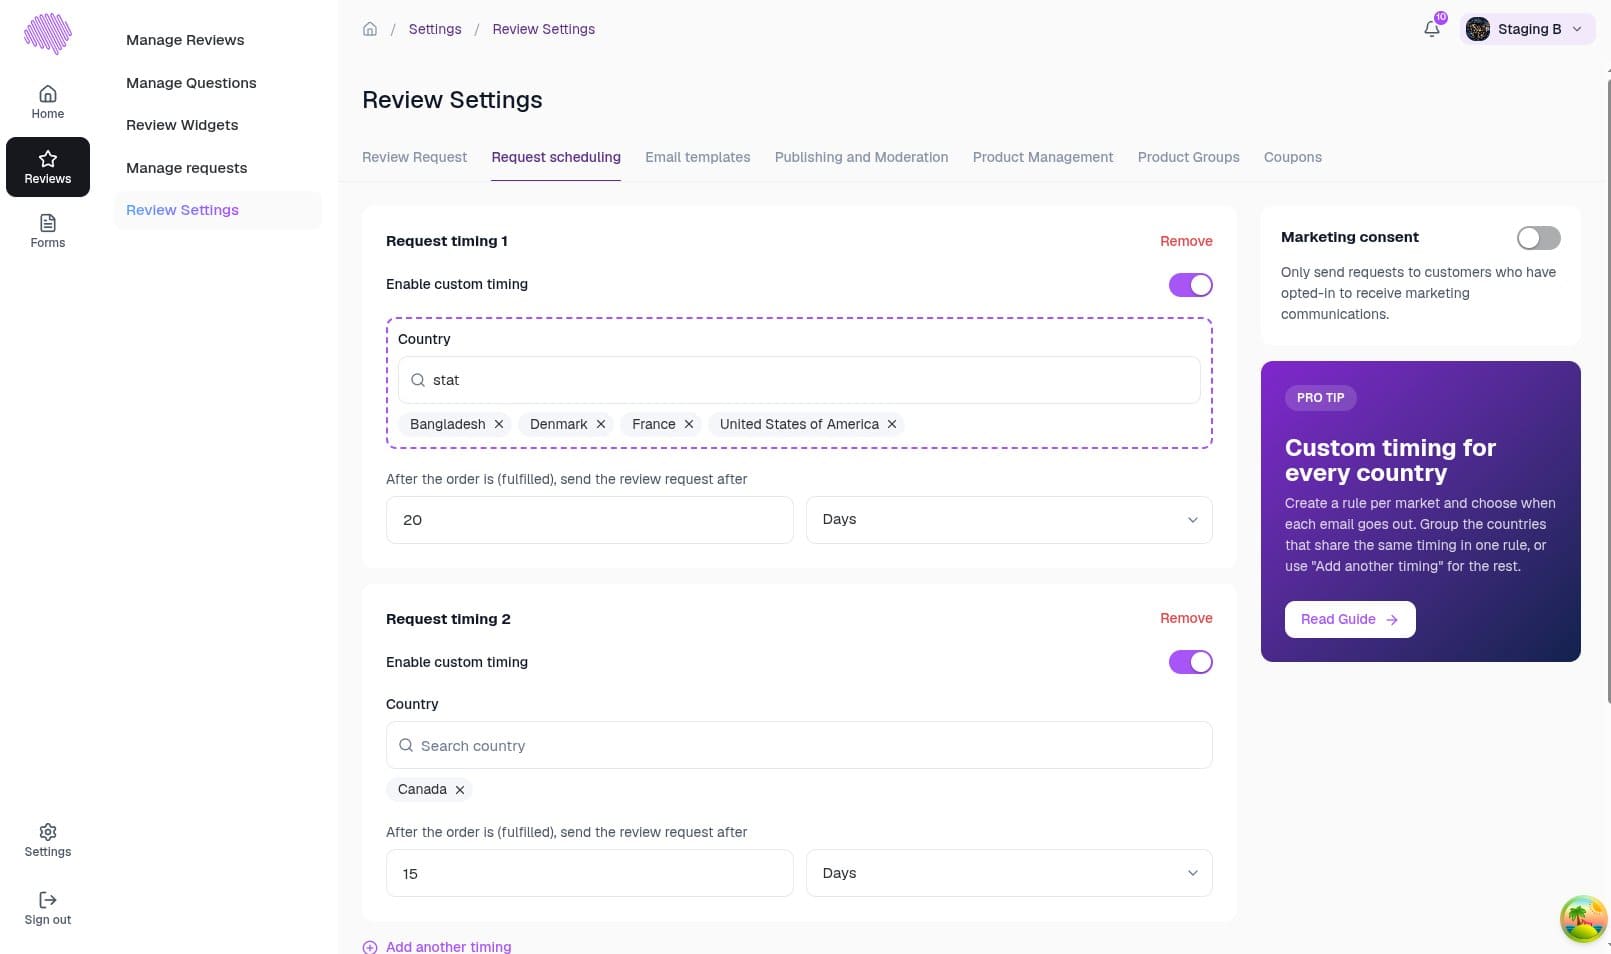Toggle custom timing for Request timing 1
Image resolution: width=1611 pixels, height=954 pixels.
(1191, 285)
